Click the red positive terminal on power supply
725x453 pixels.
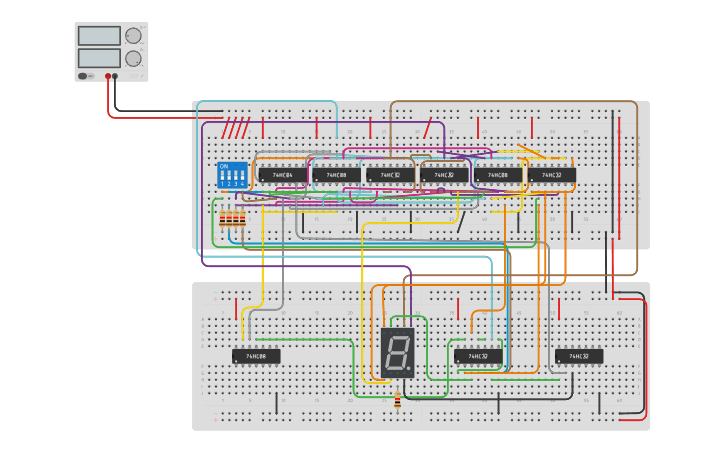tap(108, 76)
